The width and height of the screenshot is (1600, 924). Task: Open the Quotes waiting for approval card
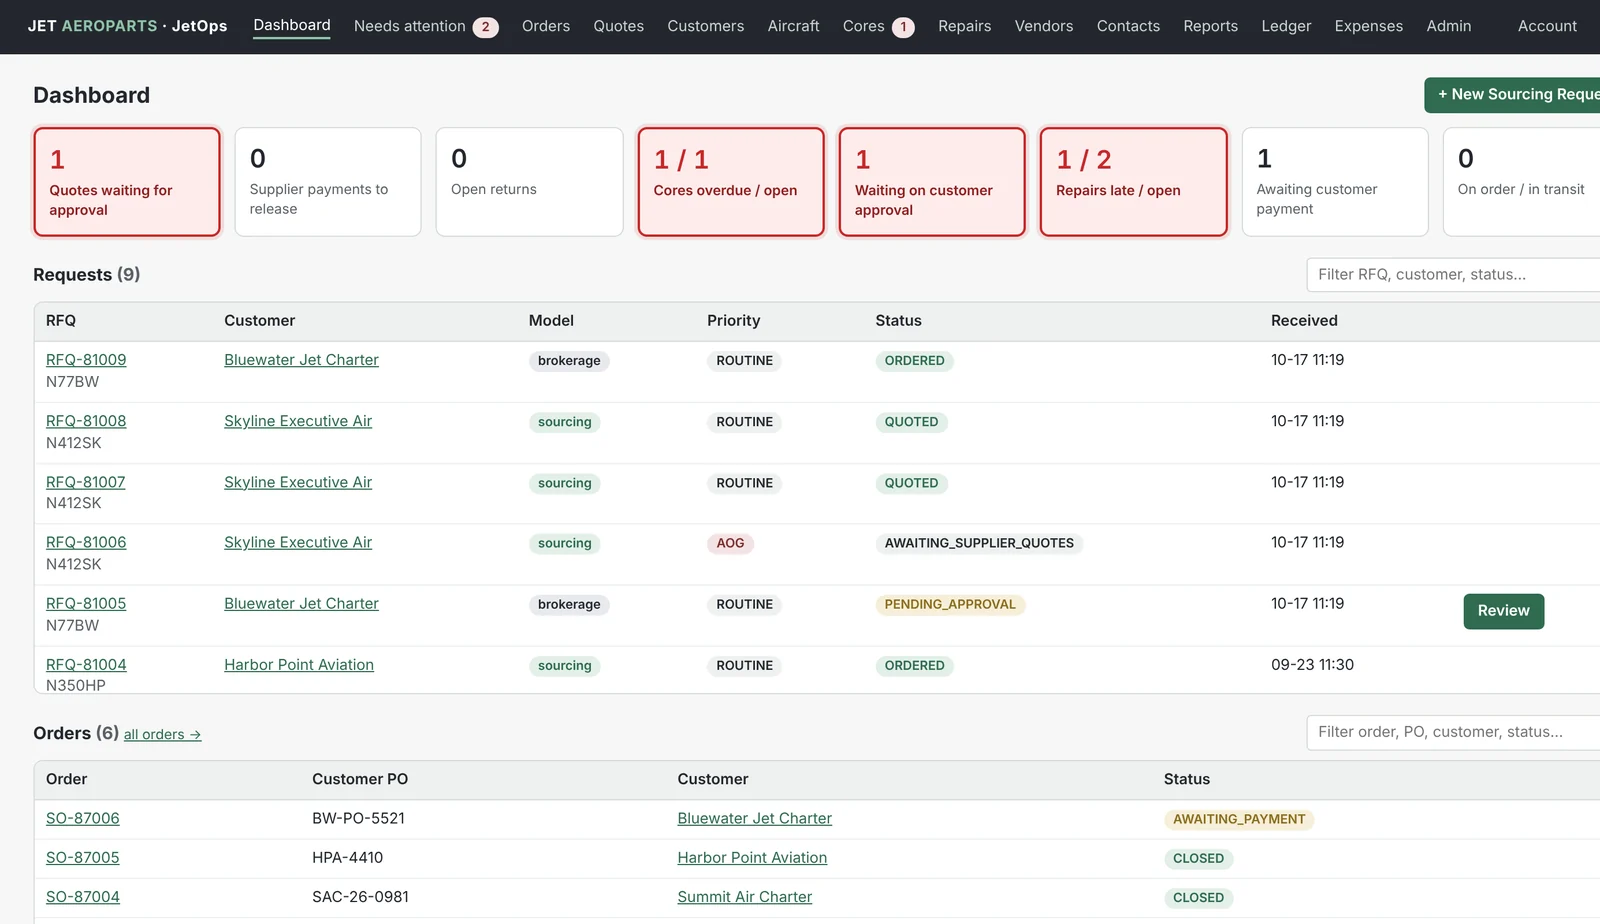coord(127,182)
